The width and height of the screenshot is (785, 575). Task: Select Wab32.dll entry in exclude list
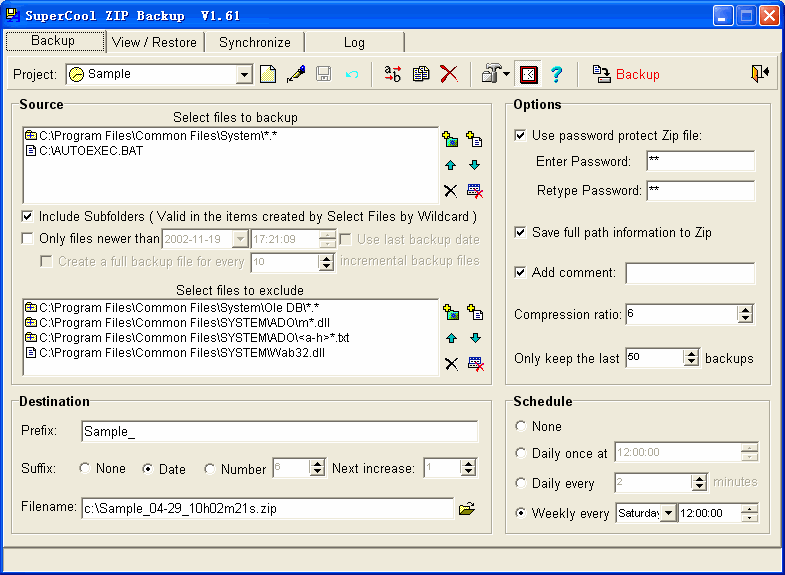point(176,353)
